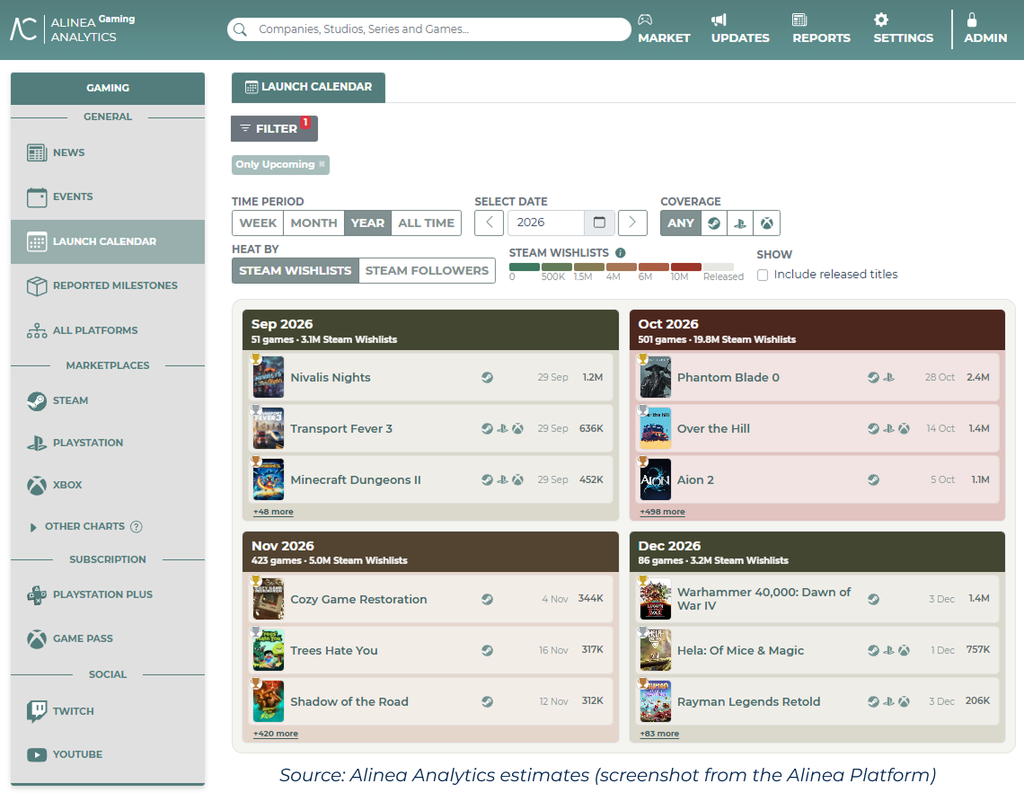The width and height of the screenshot is (1024, 799).
Task: Filter coverage to Xbox only
Action: pyautogui.click(x=767, y=223)
